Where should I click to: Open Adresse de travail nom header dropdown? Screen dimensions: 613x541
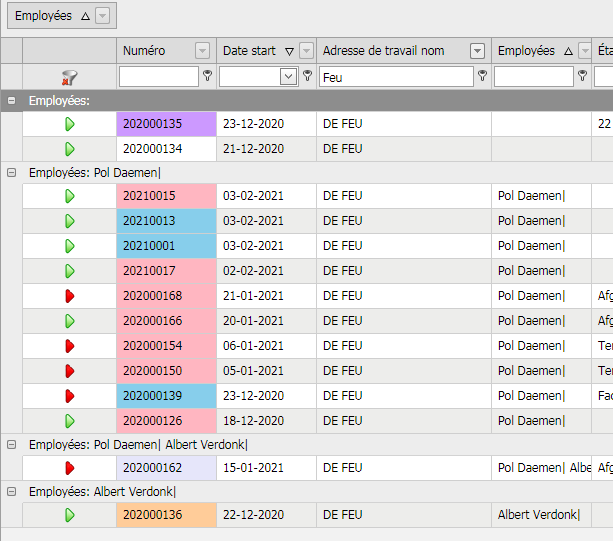point(477,51)
